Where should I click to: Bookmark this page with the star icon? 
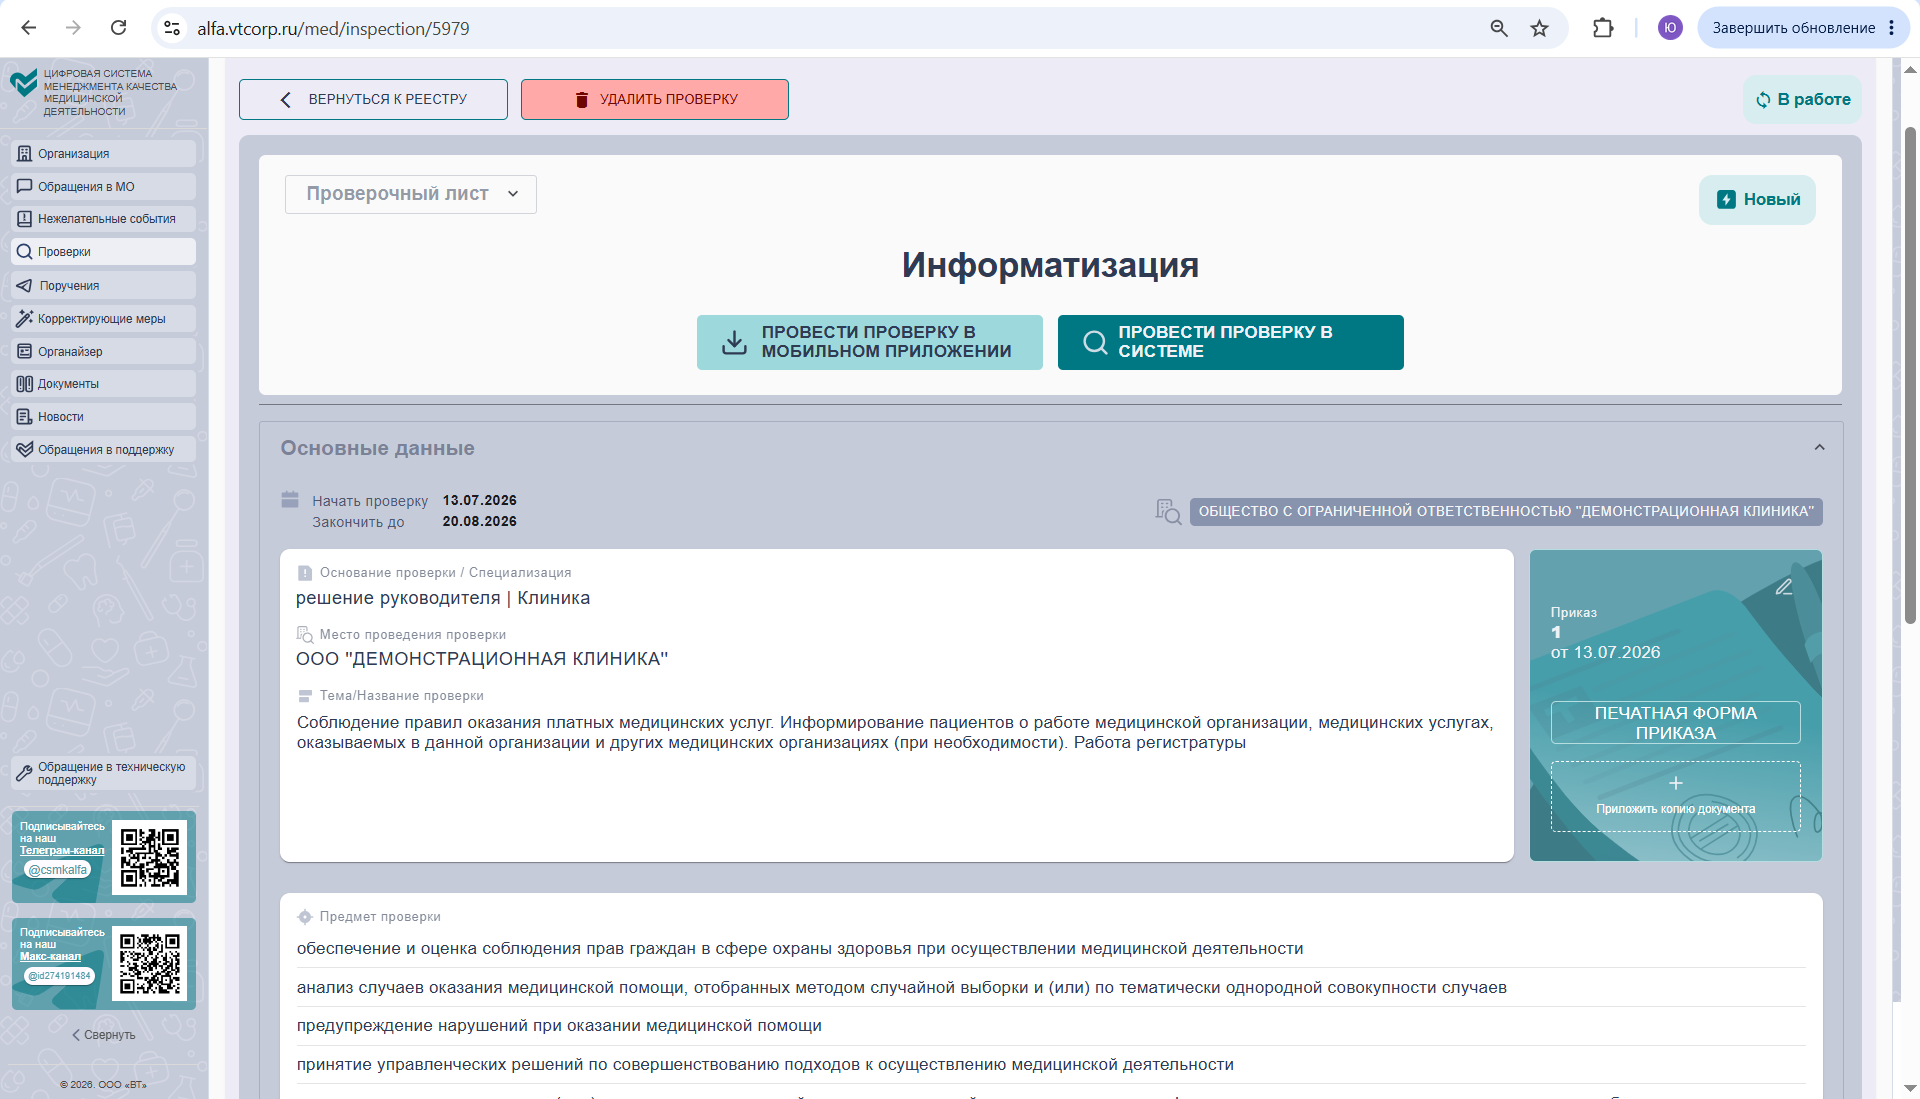1540,28
